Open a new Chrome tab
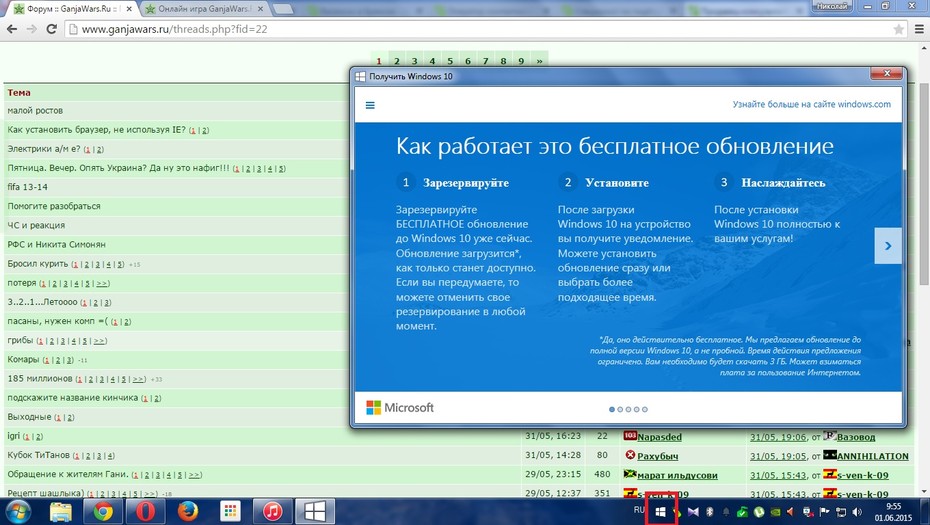This screenshot has width=930, height=525. pyautogui.click(x=283, y=9)
